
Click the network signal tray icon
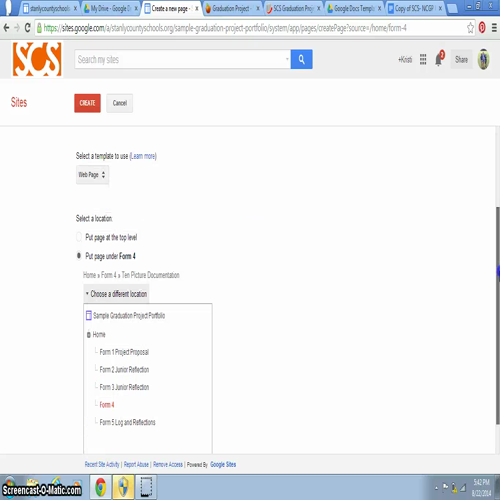(x=463, y=488)
